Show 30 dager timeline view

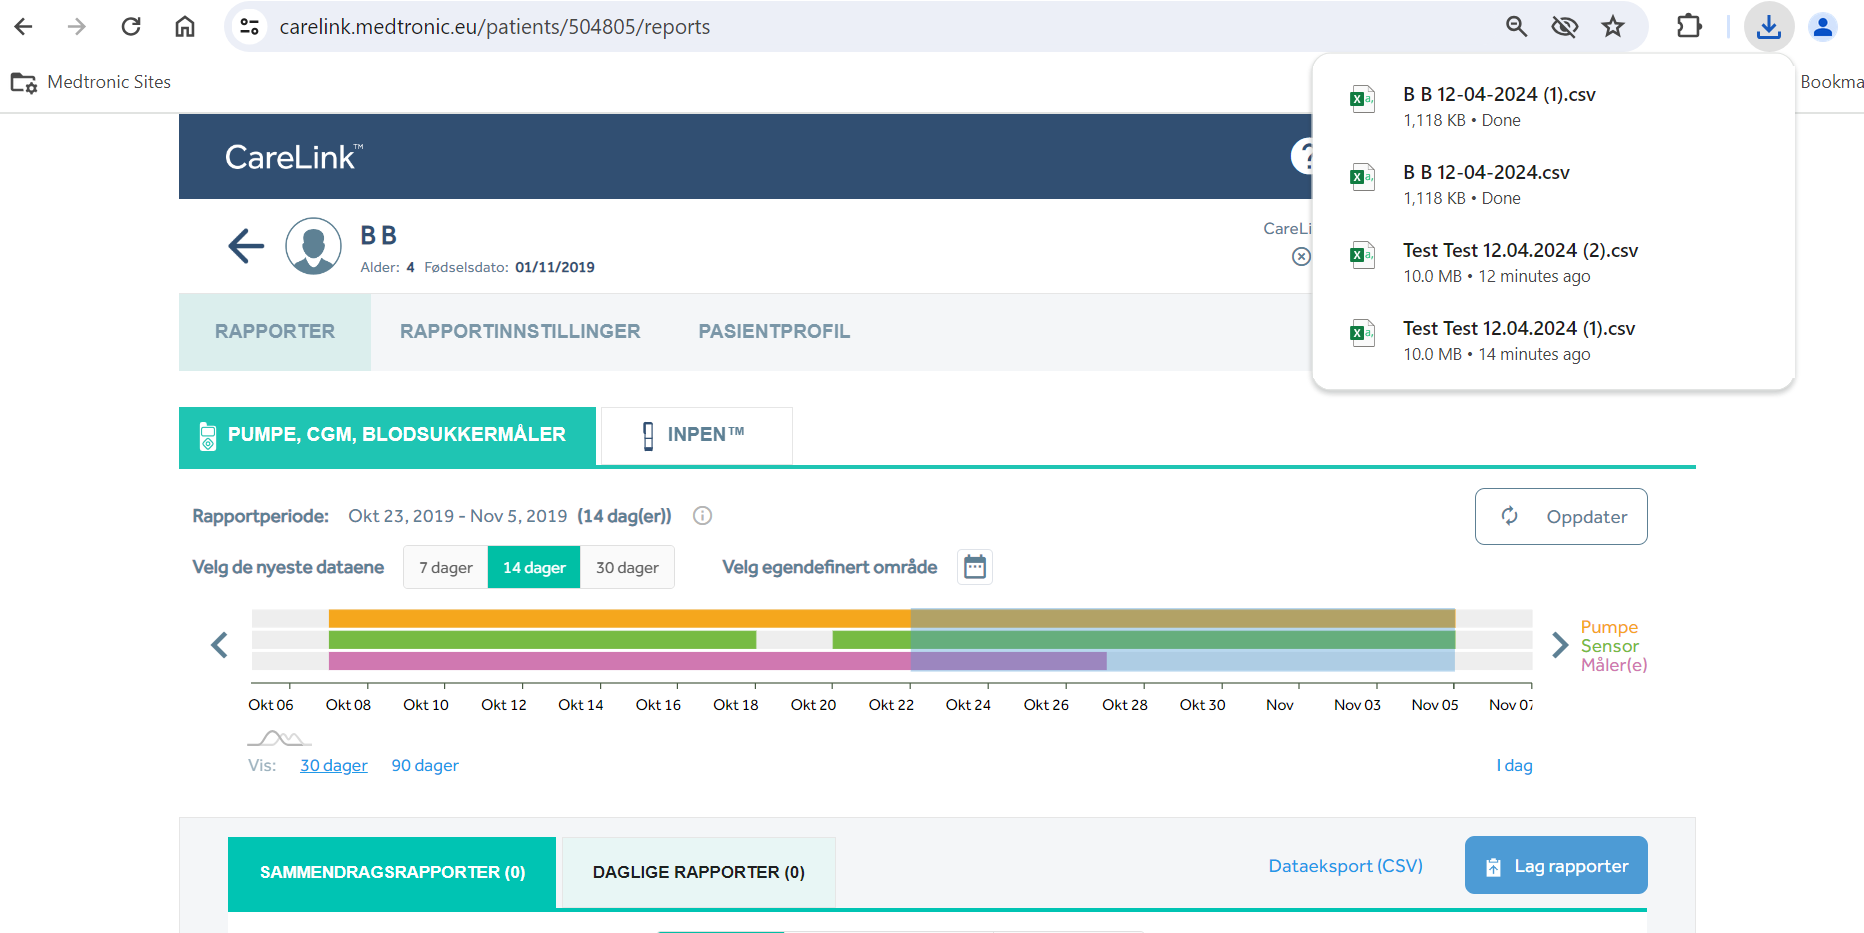[334, 765]
